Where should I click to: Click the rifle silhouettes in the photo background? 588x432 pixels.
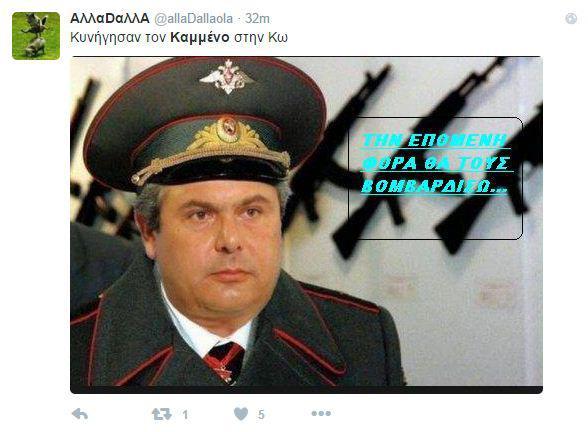[x=416, y=158]
